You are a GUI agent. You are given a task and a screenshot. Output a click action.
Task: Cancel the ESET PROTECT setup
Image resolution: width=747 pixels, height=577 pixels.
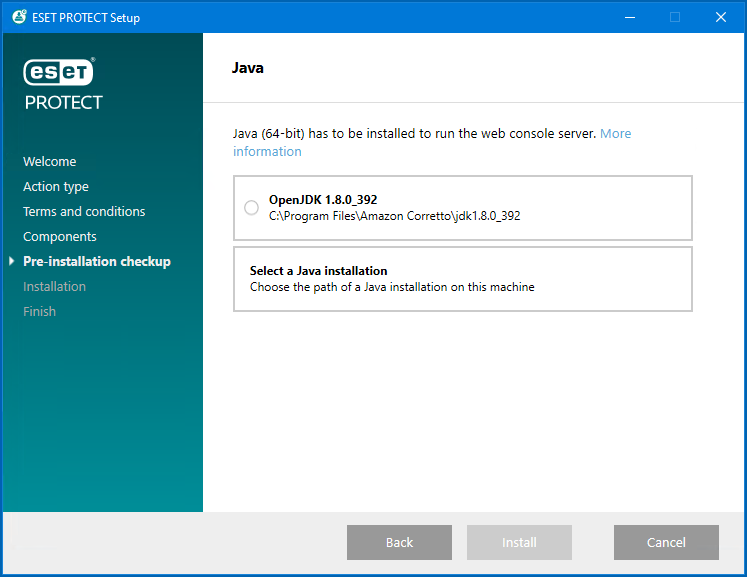tap(666, 542)
